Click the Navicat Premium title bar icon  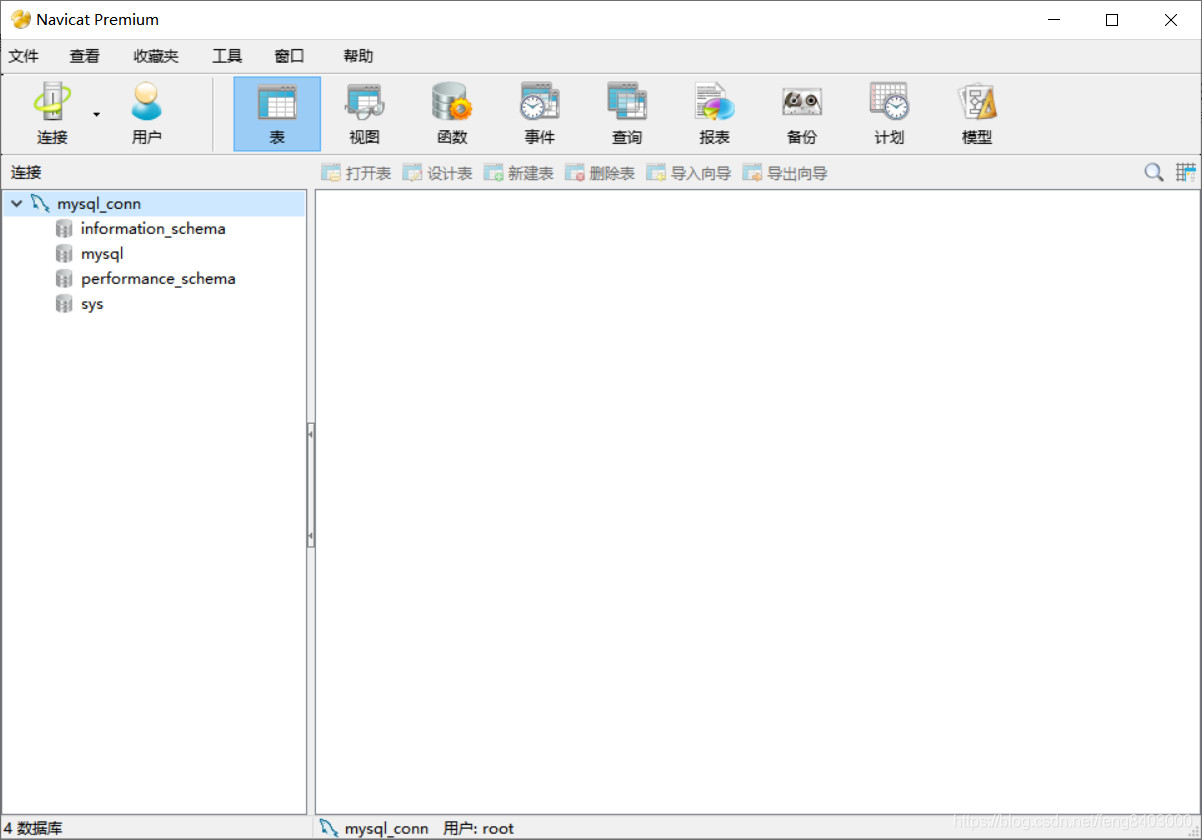(x=20, y=19)
